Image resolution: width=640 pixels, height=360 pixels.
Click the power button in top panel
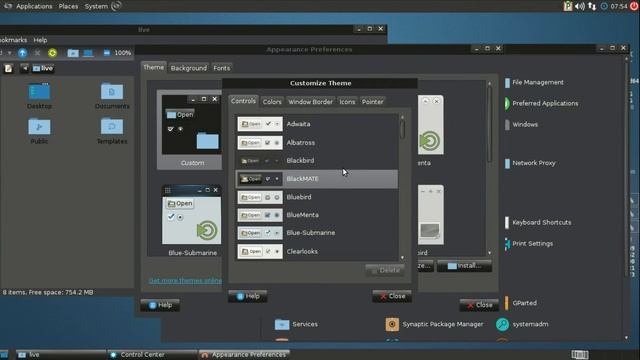pyautogui.click(x=634, y=6)
